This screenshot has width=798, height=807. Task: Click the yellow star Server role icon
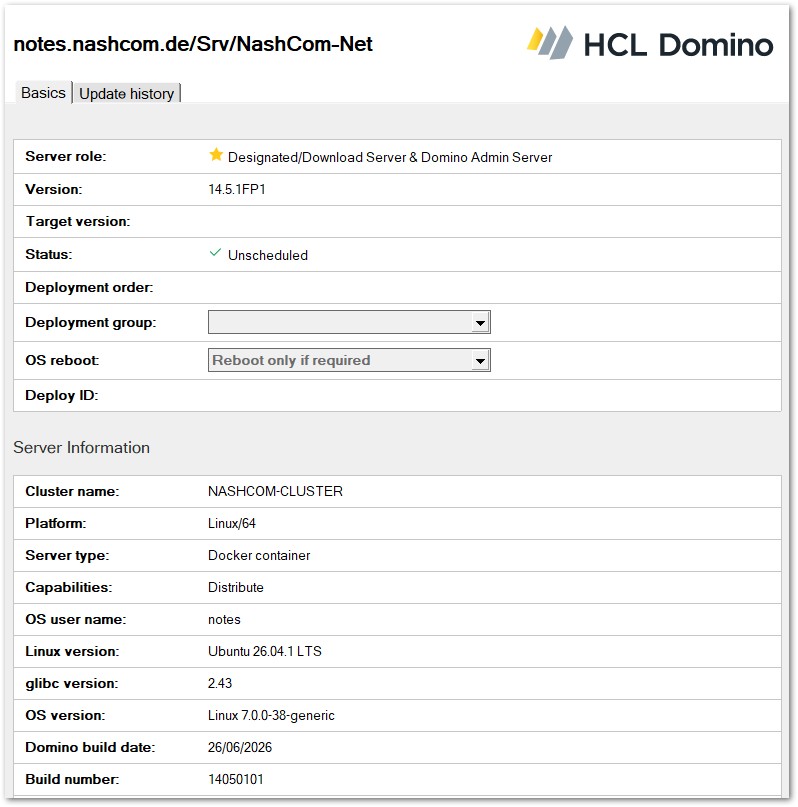tap(216, 154)
